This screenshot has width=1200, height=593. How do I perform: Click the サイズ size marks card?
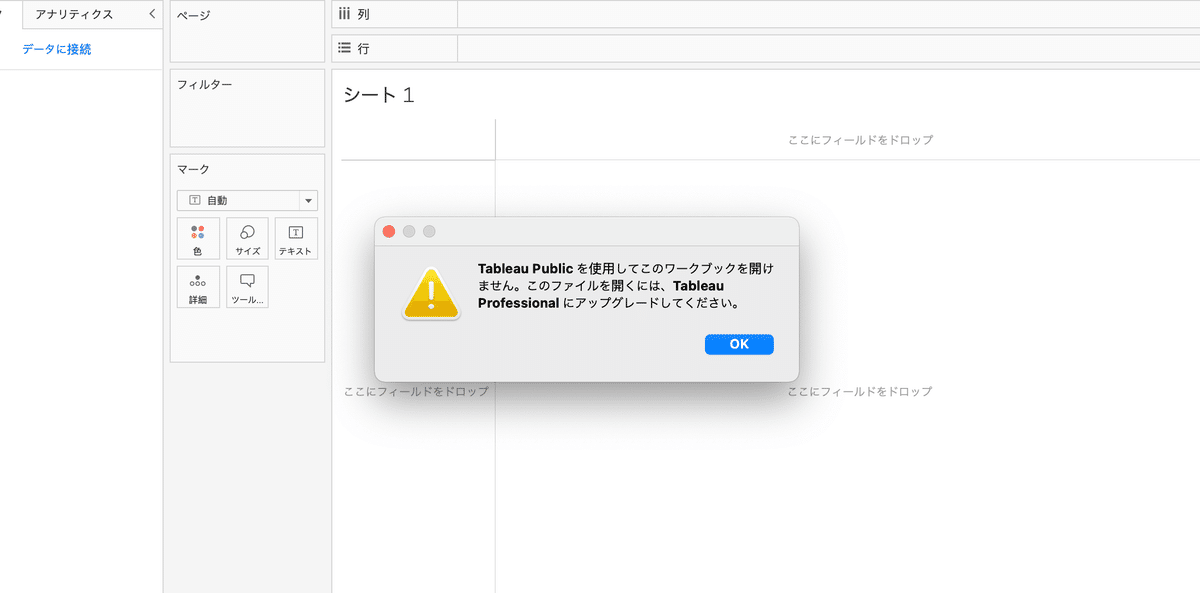point(247,239)
